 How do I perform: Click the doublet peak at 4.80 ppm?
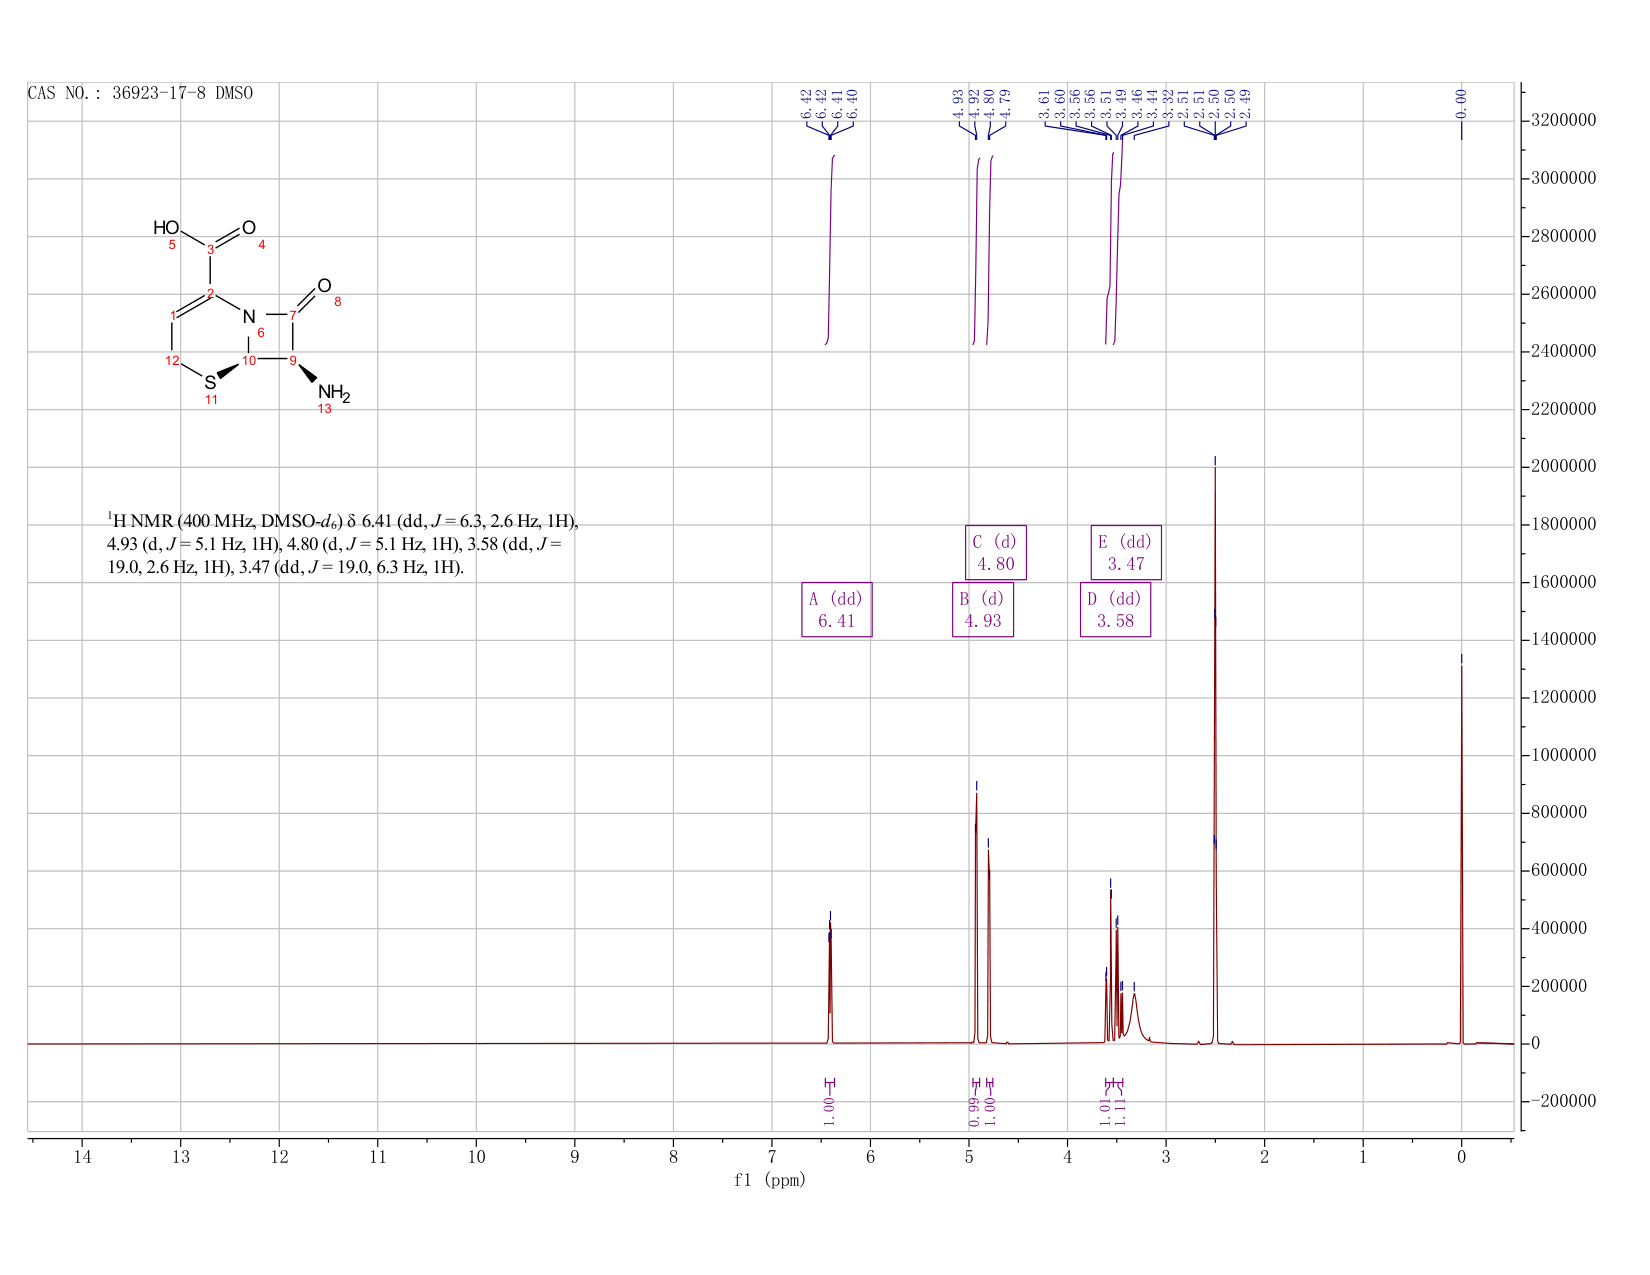989,945
